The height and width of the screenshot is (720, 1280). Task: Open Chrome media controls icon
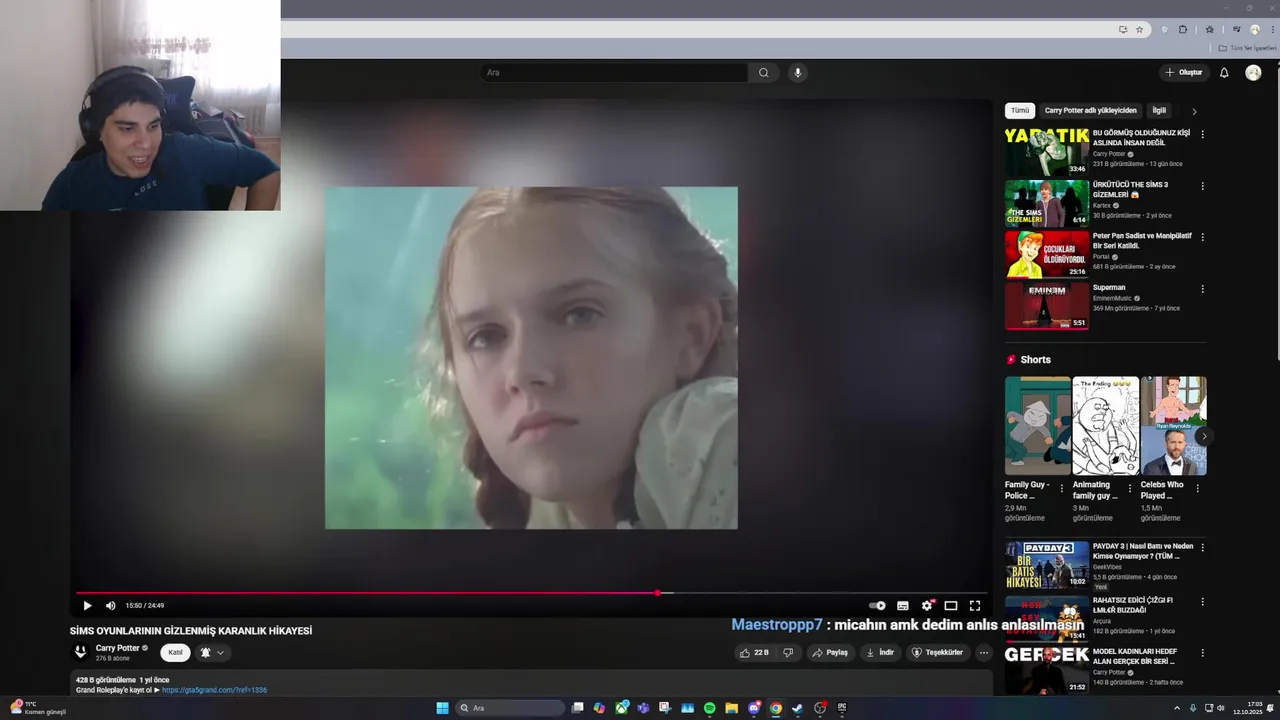[x=1237, y=30]
